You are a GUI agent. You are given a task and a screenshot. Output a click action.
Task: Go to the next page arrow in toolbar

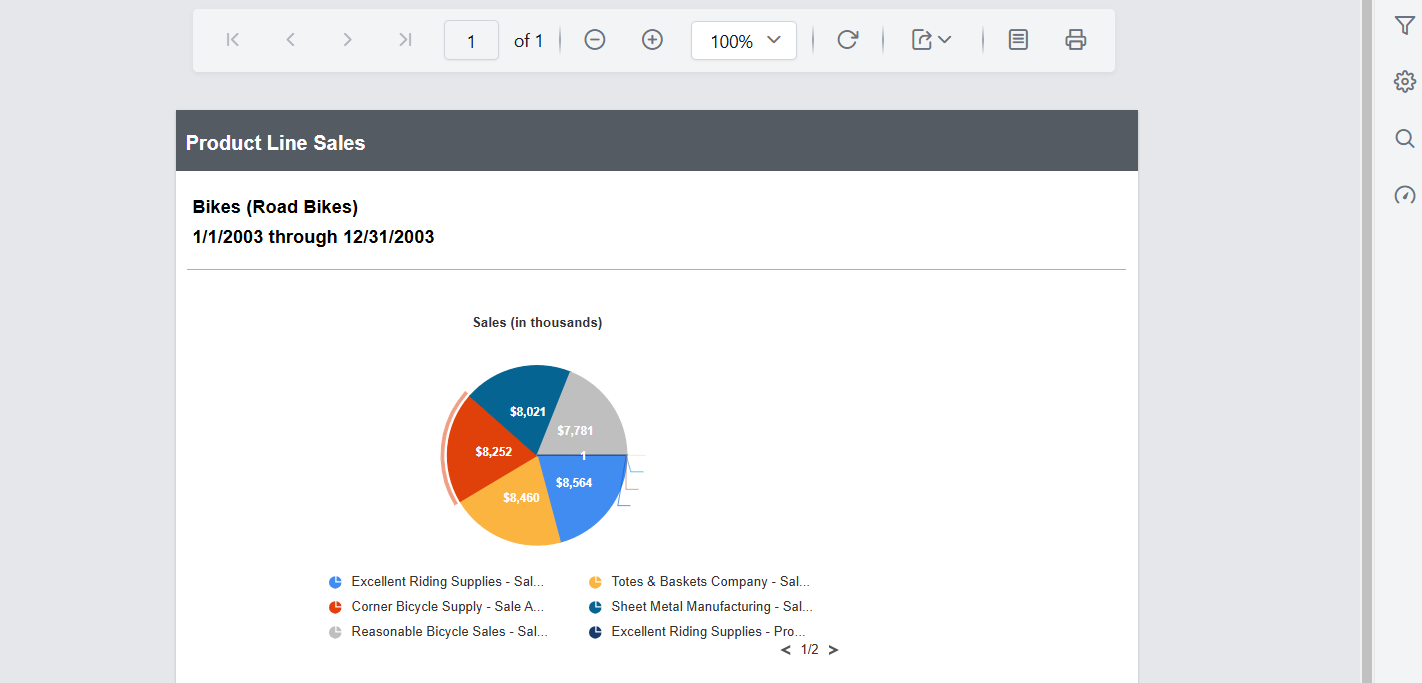coord(347,40)
